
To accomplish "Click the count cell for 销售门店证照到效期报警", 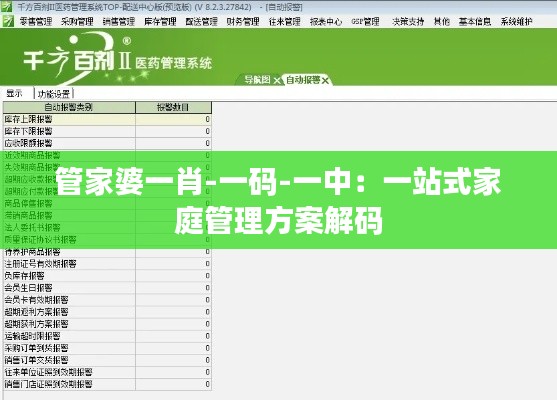I will coord(173,384).
